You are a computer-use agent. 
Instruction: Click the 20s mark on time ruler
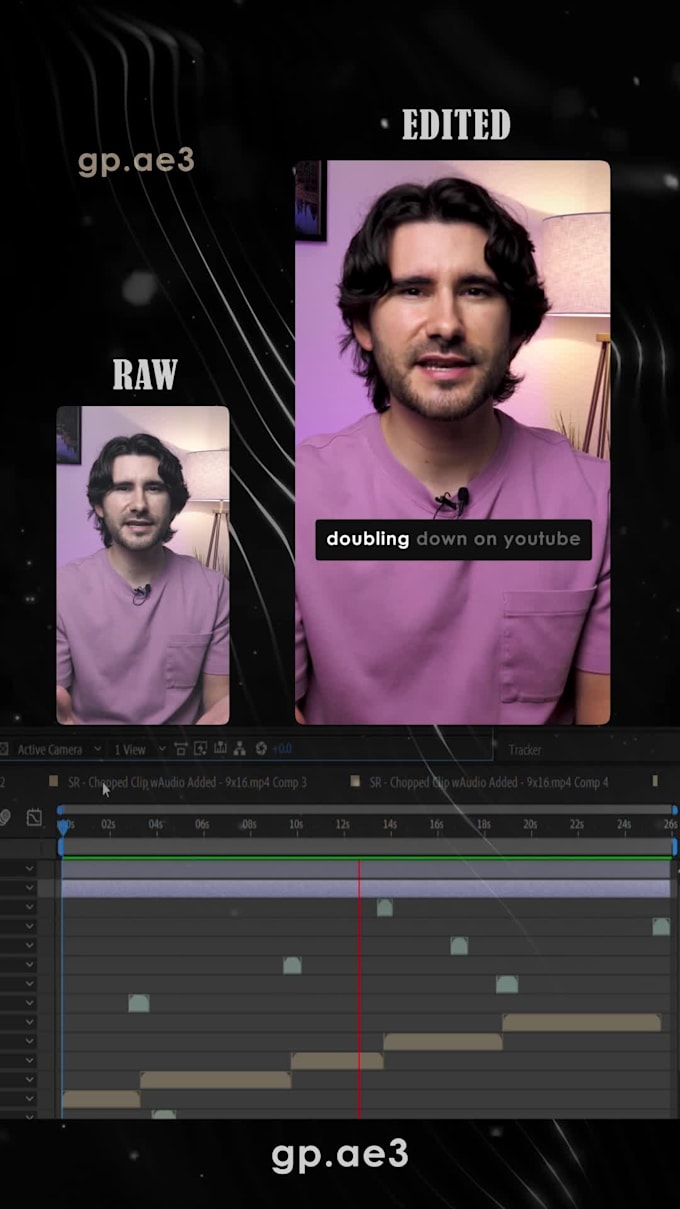pyautogui.click(x=530, y=825)
